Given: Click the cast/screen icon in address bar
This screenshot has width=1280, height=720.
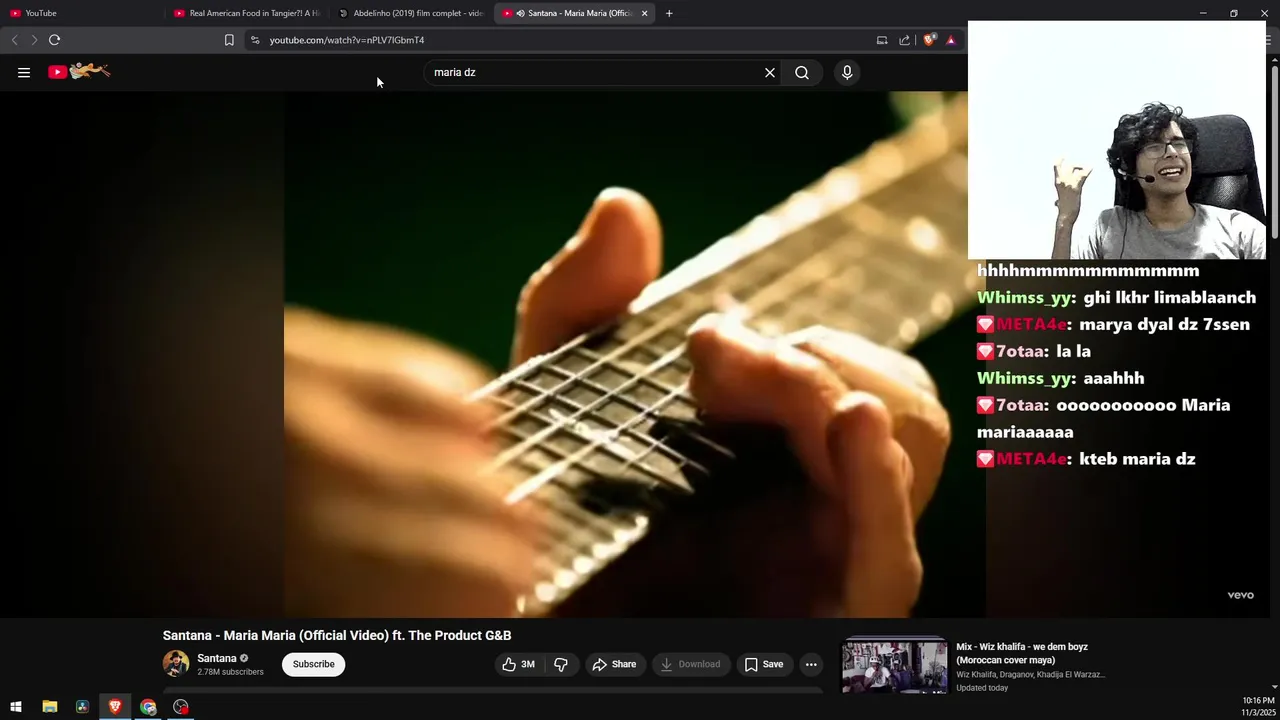Looking at the screenshot, I should 882,40.
